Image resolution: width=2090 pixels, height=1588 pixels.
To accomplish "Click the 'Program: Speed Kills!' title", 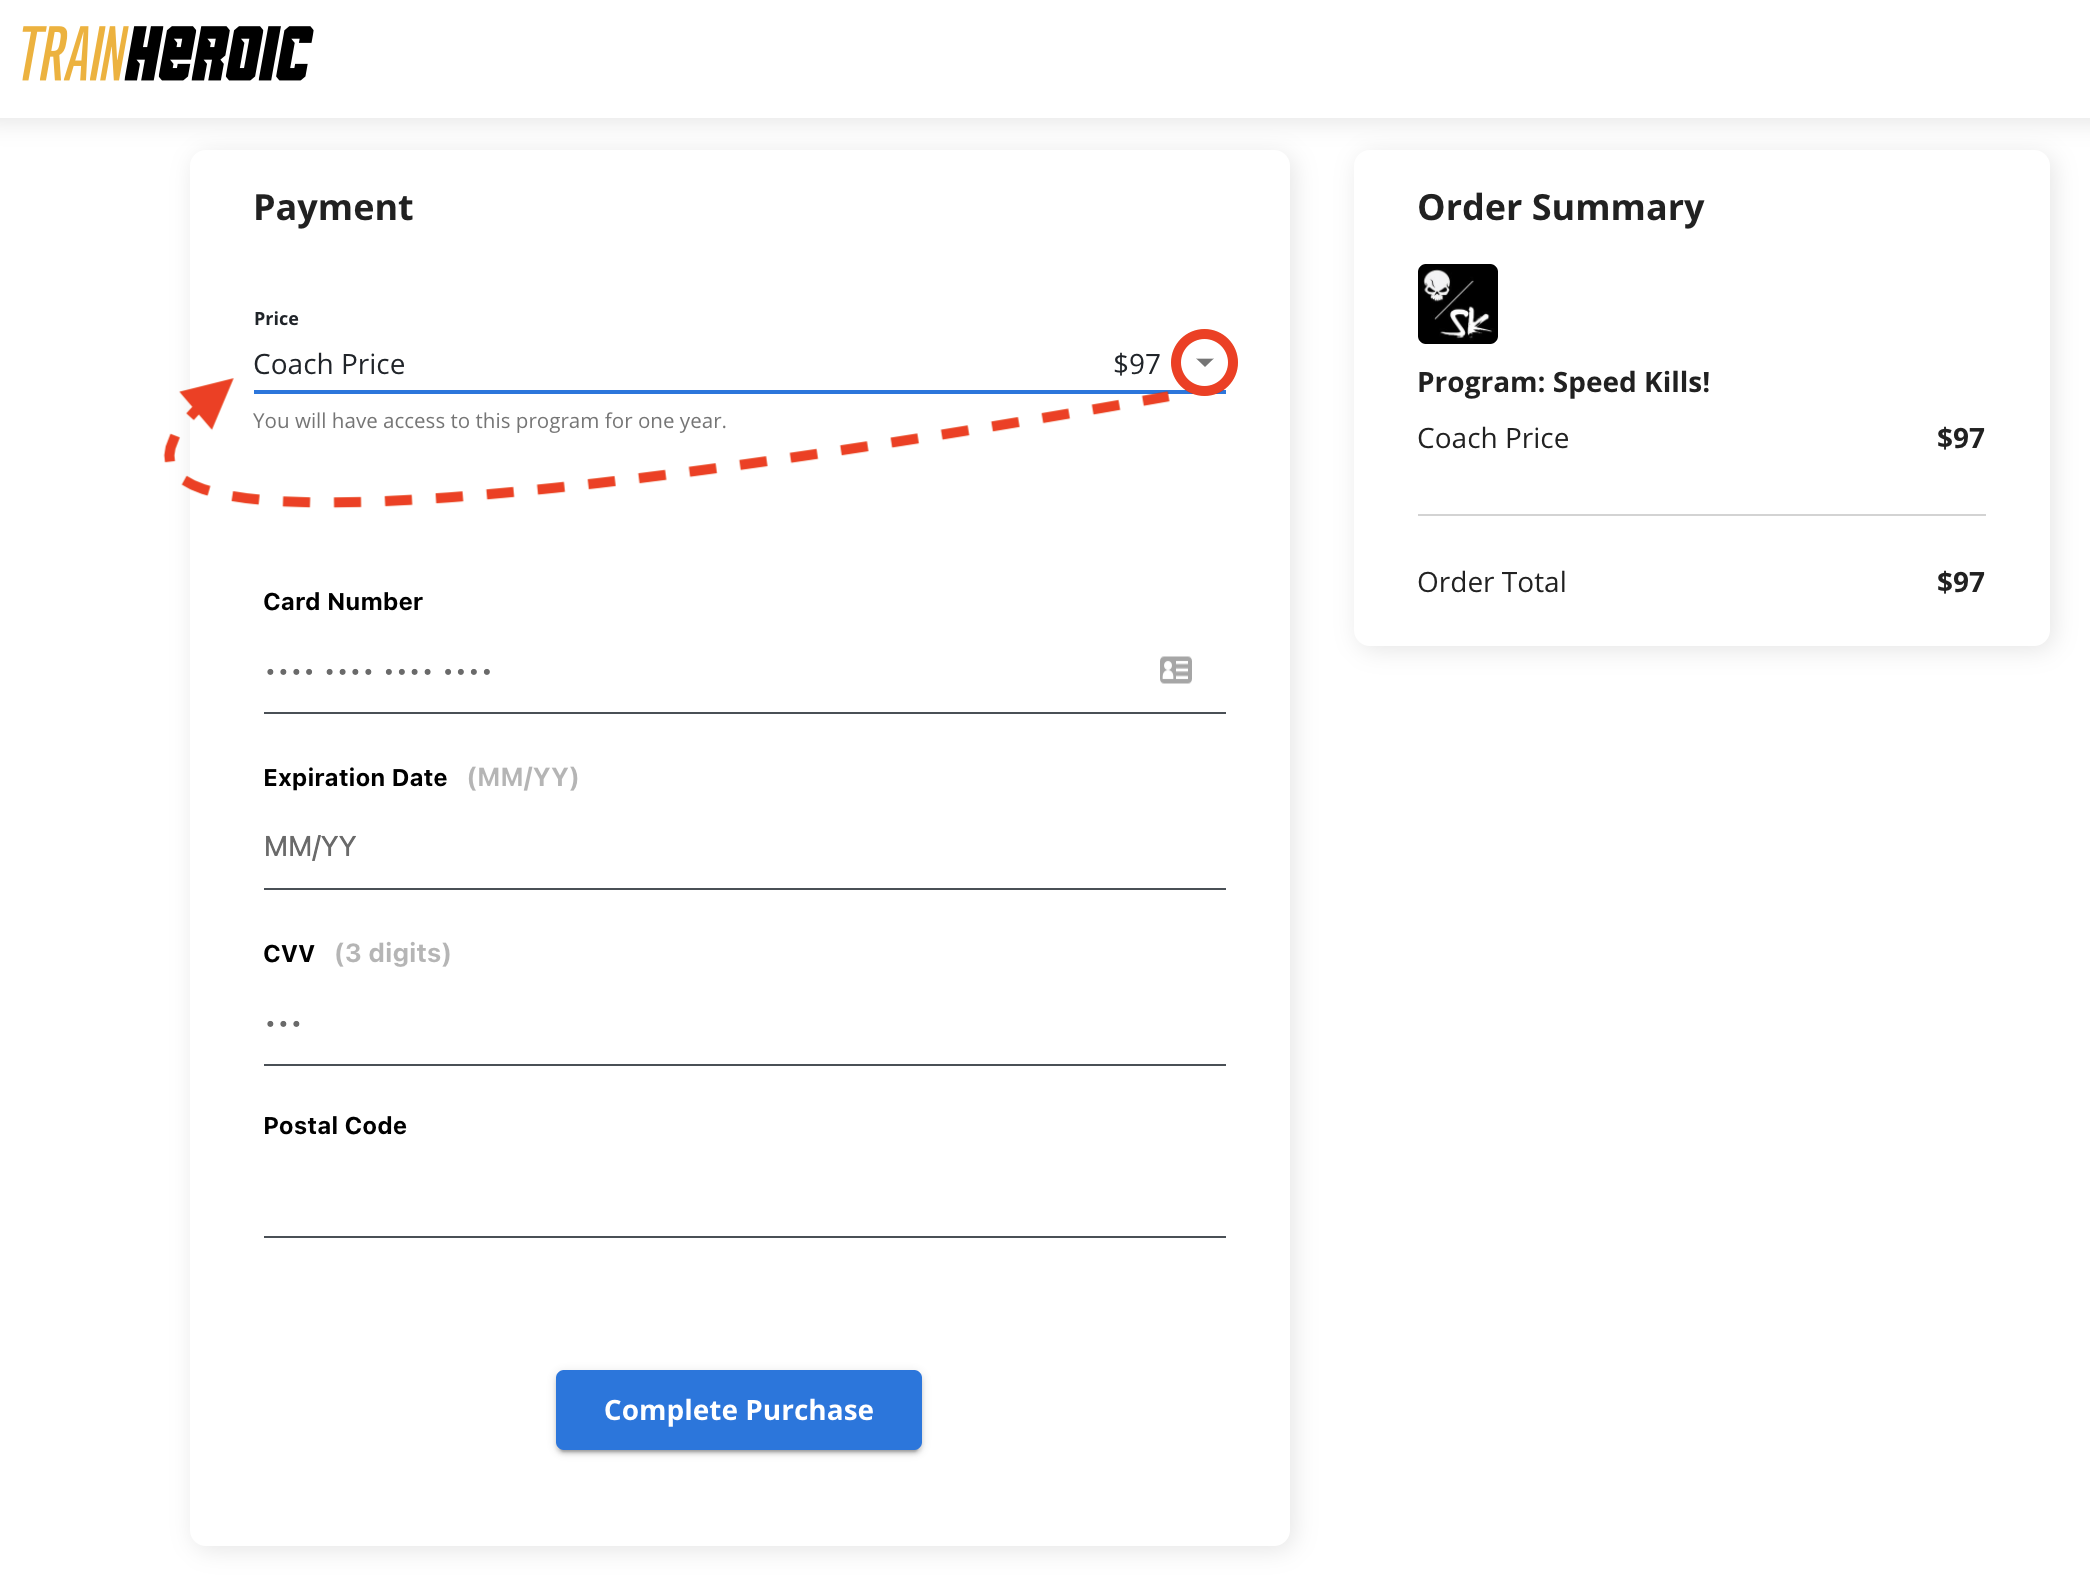I will 1564,382.
